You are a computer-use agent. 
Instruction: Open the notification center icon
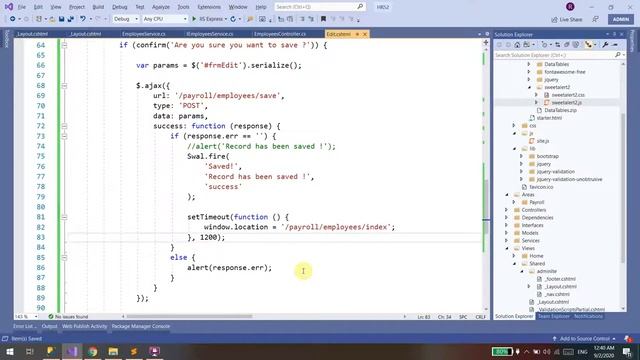point(627,351)
